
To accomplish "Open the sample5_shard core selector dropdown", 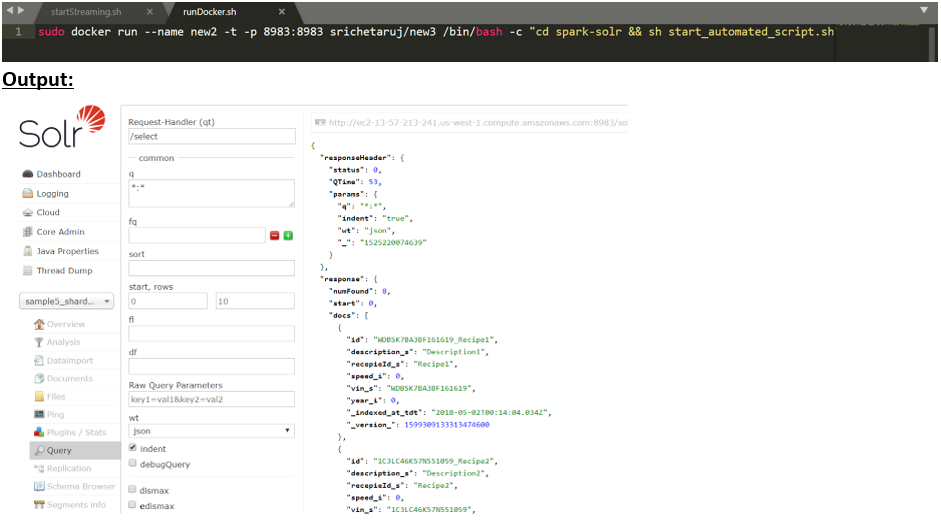I will coord(67,301).
